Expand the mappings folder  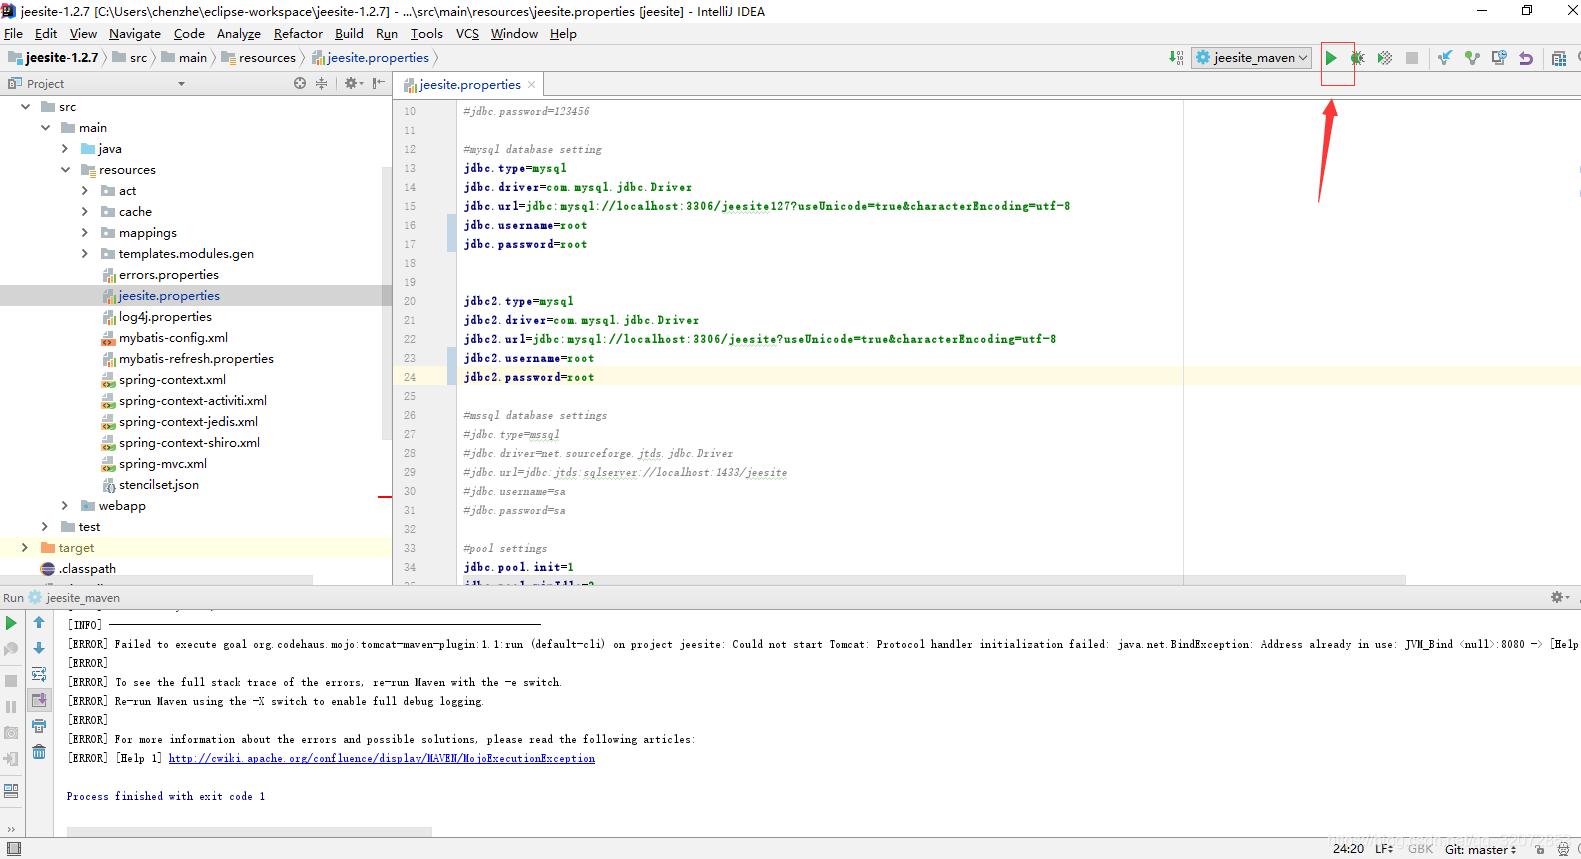[85, 233]
